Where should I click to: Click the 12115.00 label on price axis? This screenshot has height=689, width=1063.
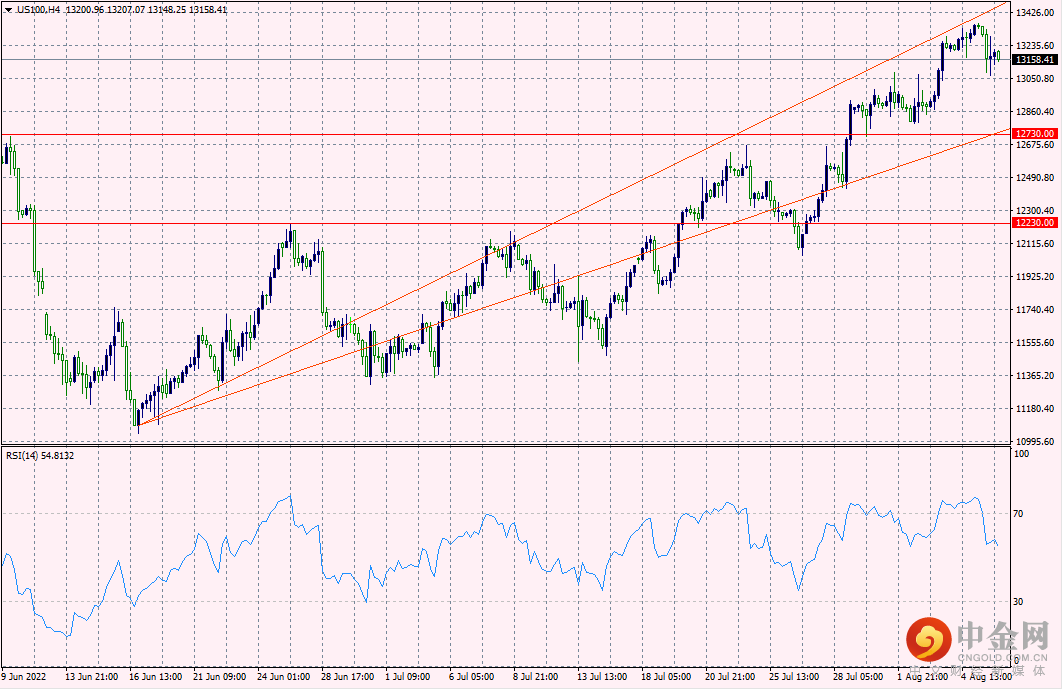point(1035,244)
